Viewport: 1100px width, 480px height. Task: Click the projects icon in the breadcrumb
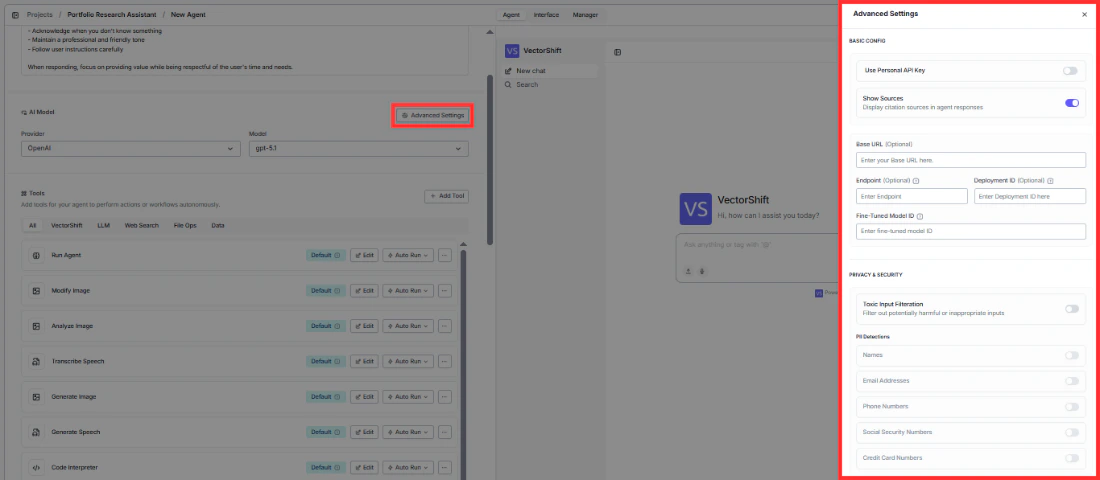point(15,15)
